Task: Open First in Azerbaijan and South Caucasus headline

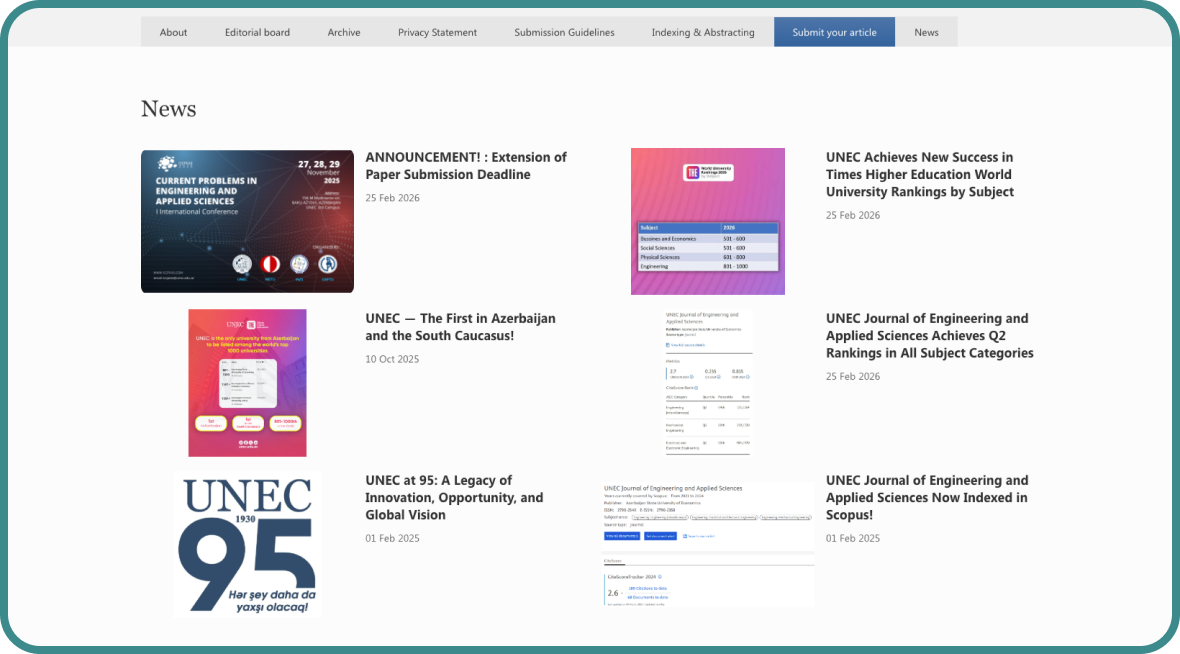Action: 460,327
